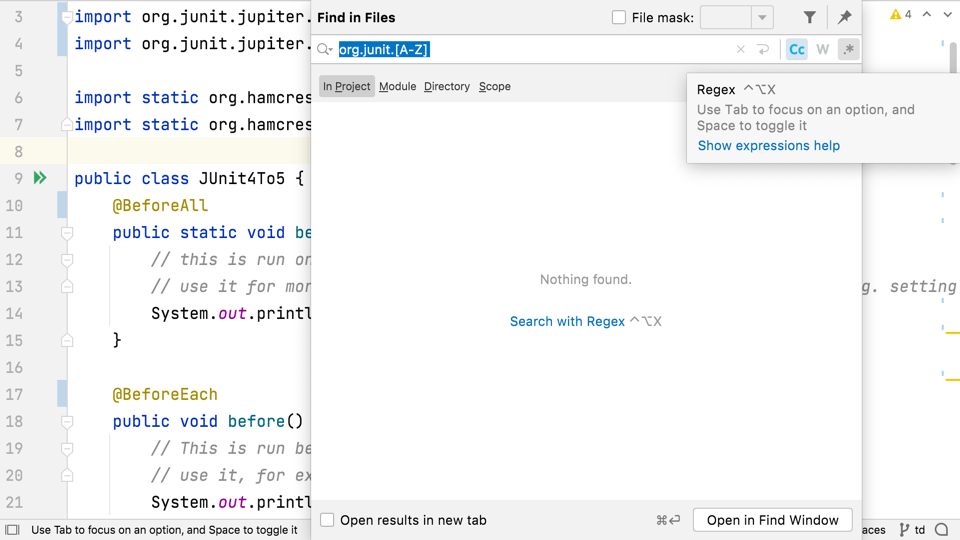
Task: Switch to the Module scope tab
Action: click(397, 86)
